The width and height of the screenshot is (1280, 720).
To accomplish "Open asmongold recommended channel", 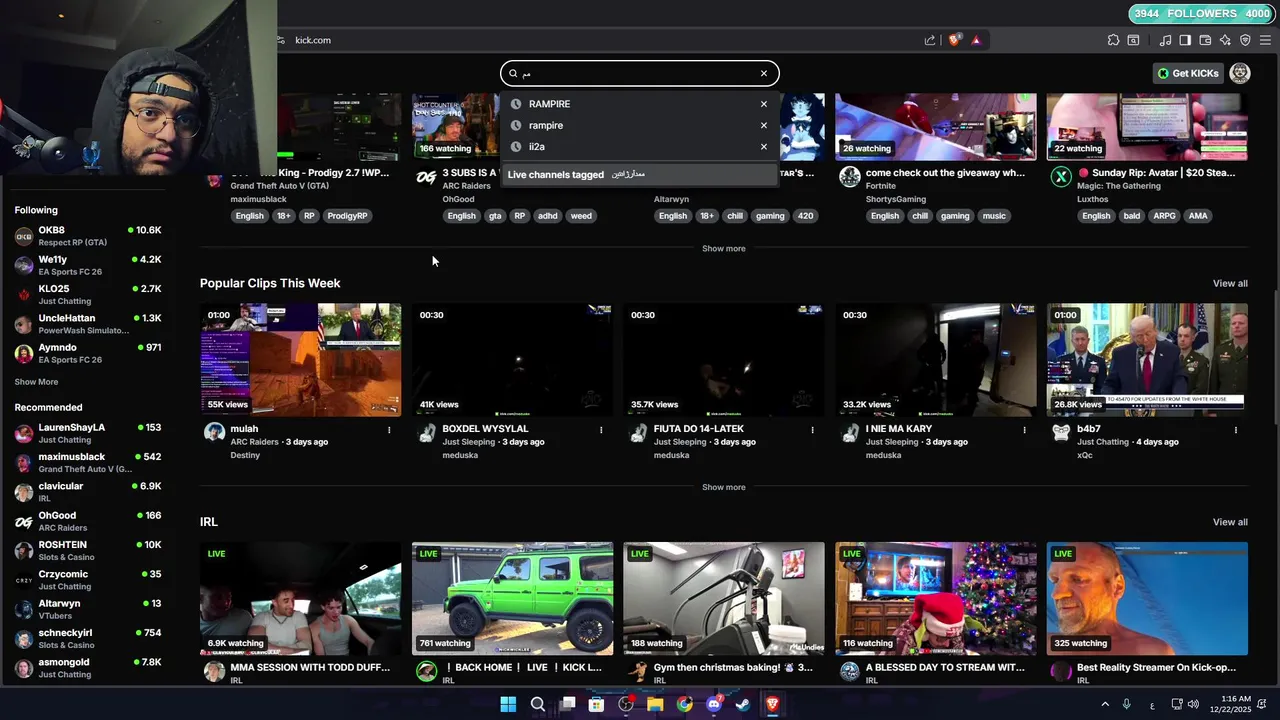I will (88, 668).
